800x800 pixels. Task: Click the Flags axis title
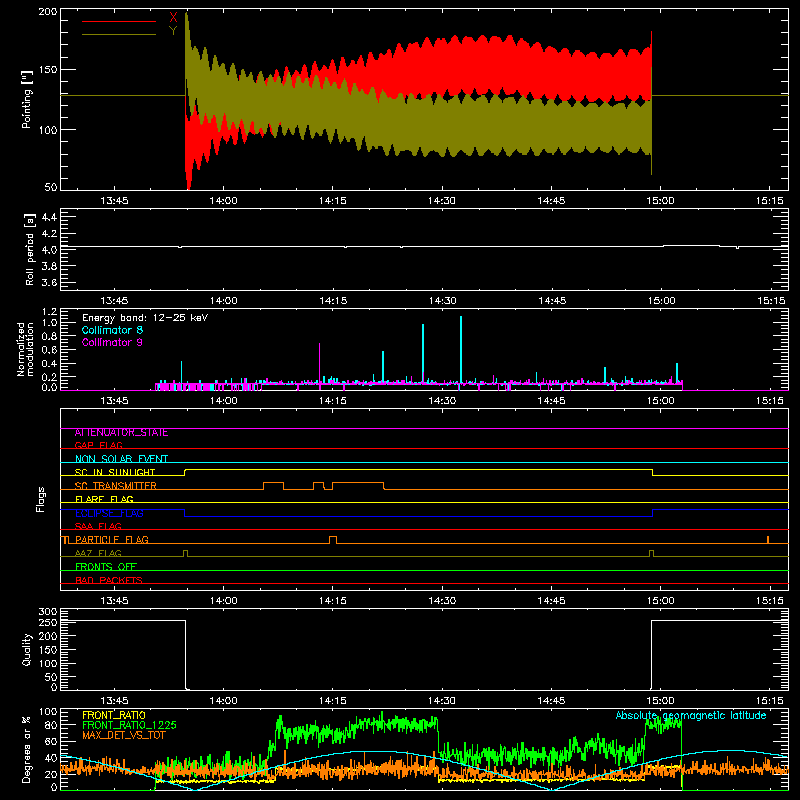click(40, 499)
